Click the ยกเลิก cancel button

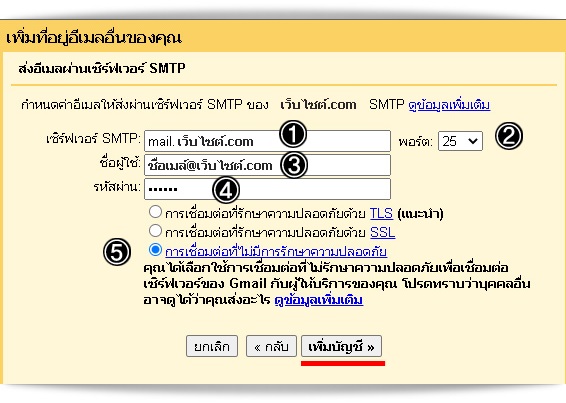(x=212, y=346)
